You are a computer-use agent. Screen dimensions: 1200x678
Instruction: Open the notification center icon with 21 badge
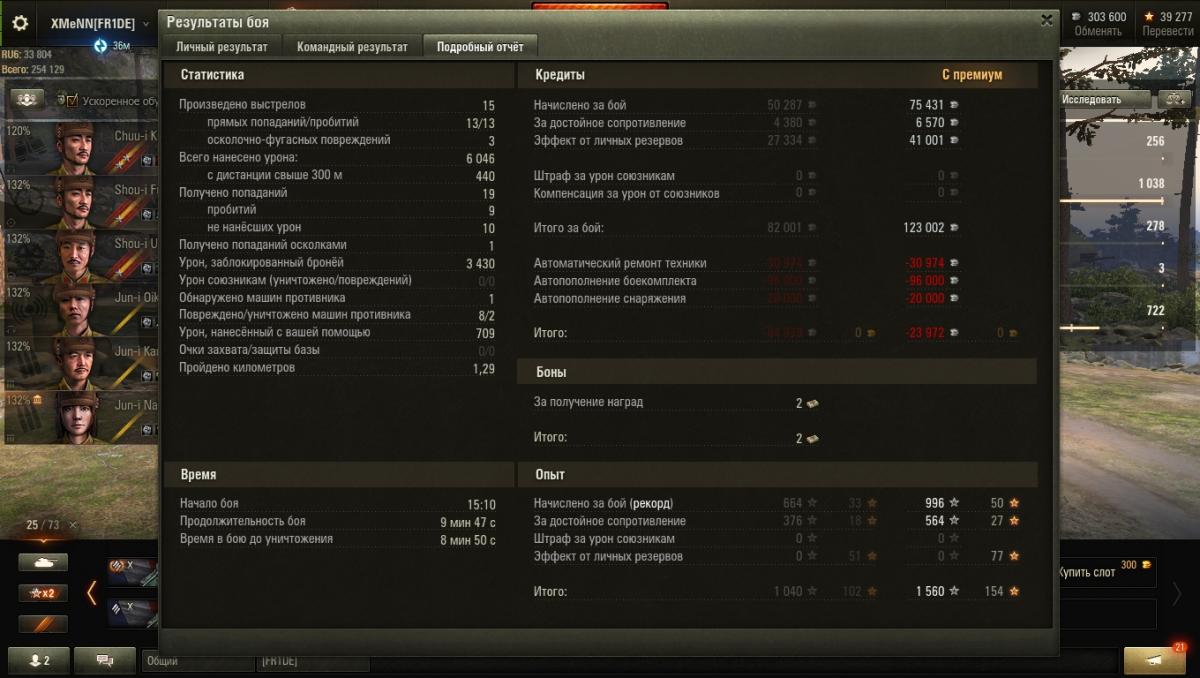(1154, 661)
